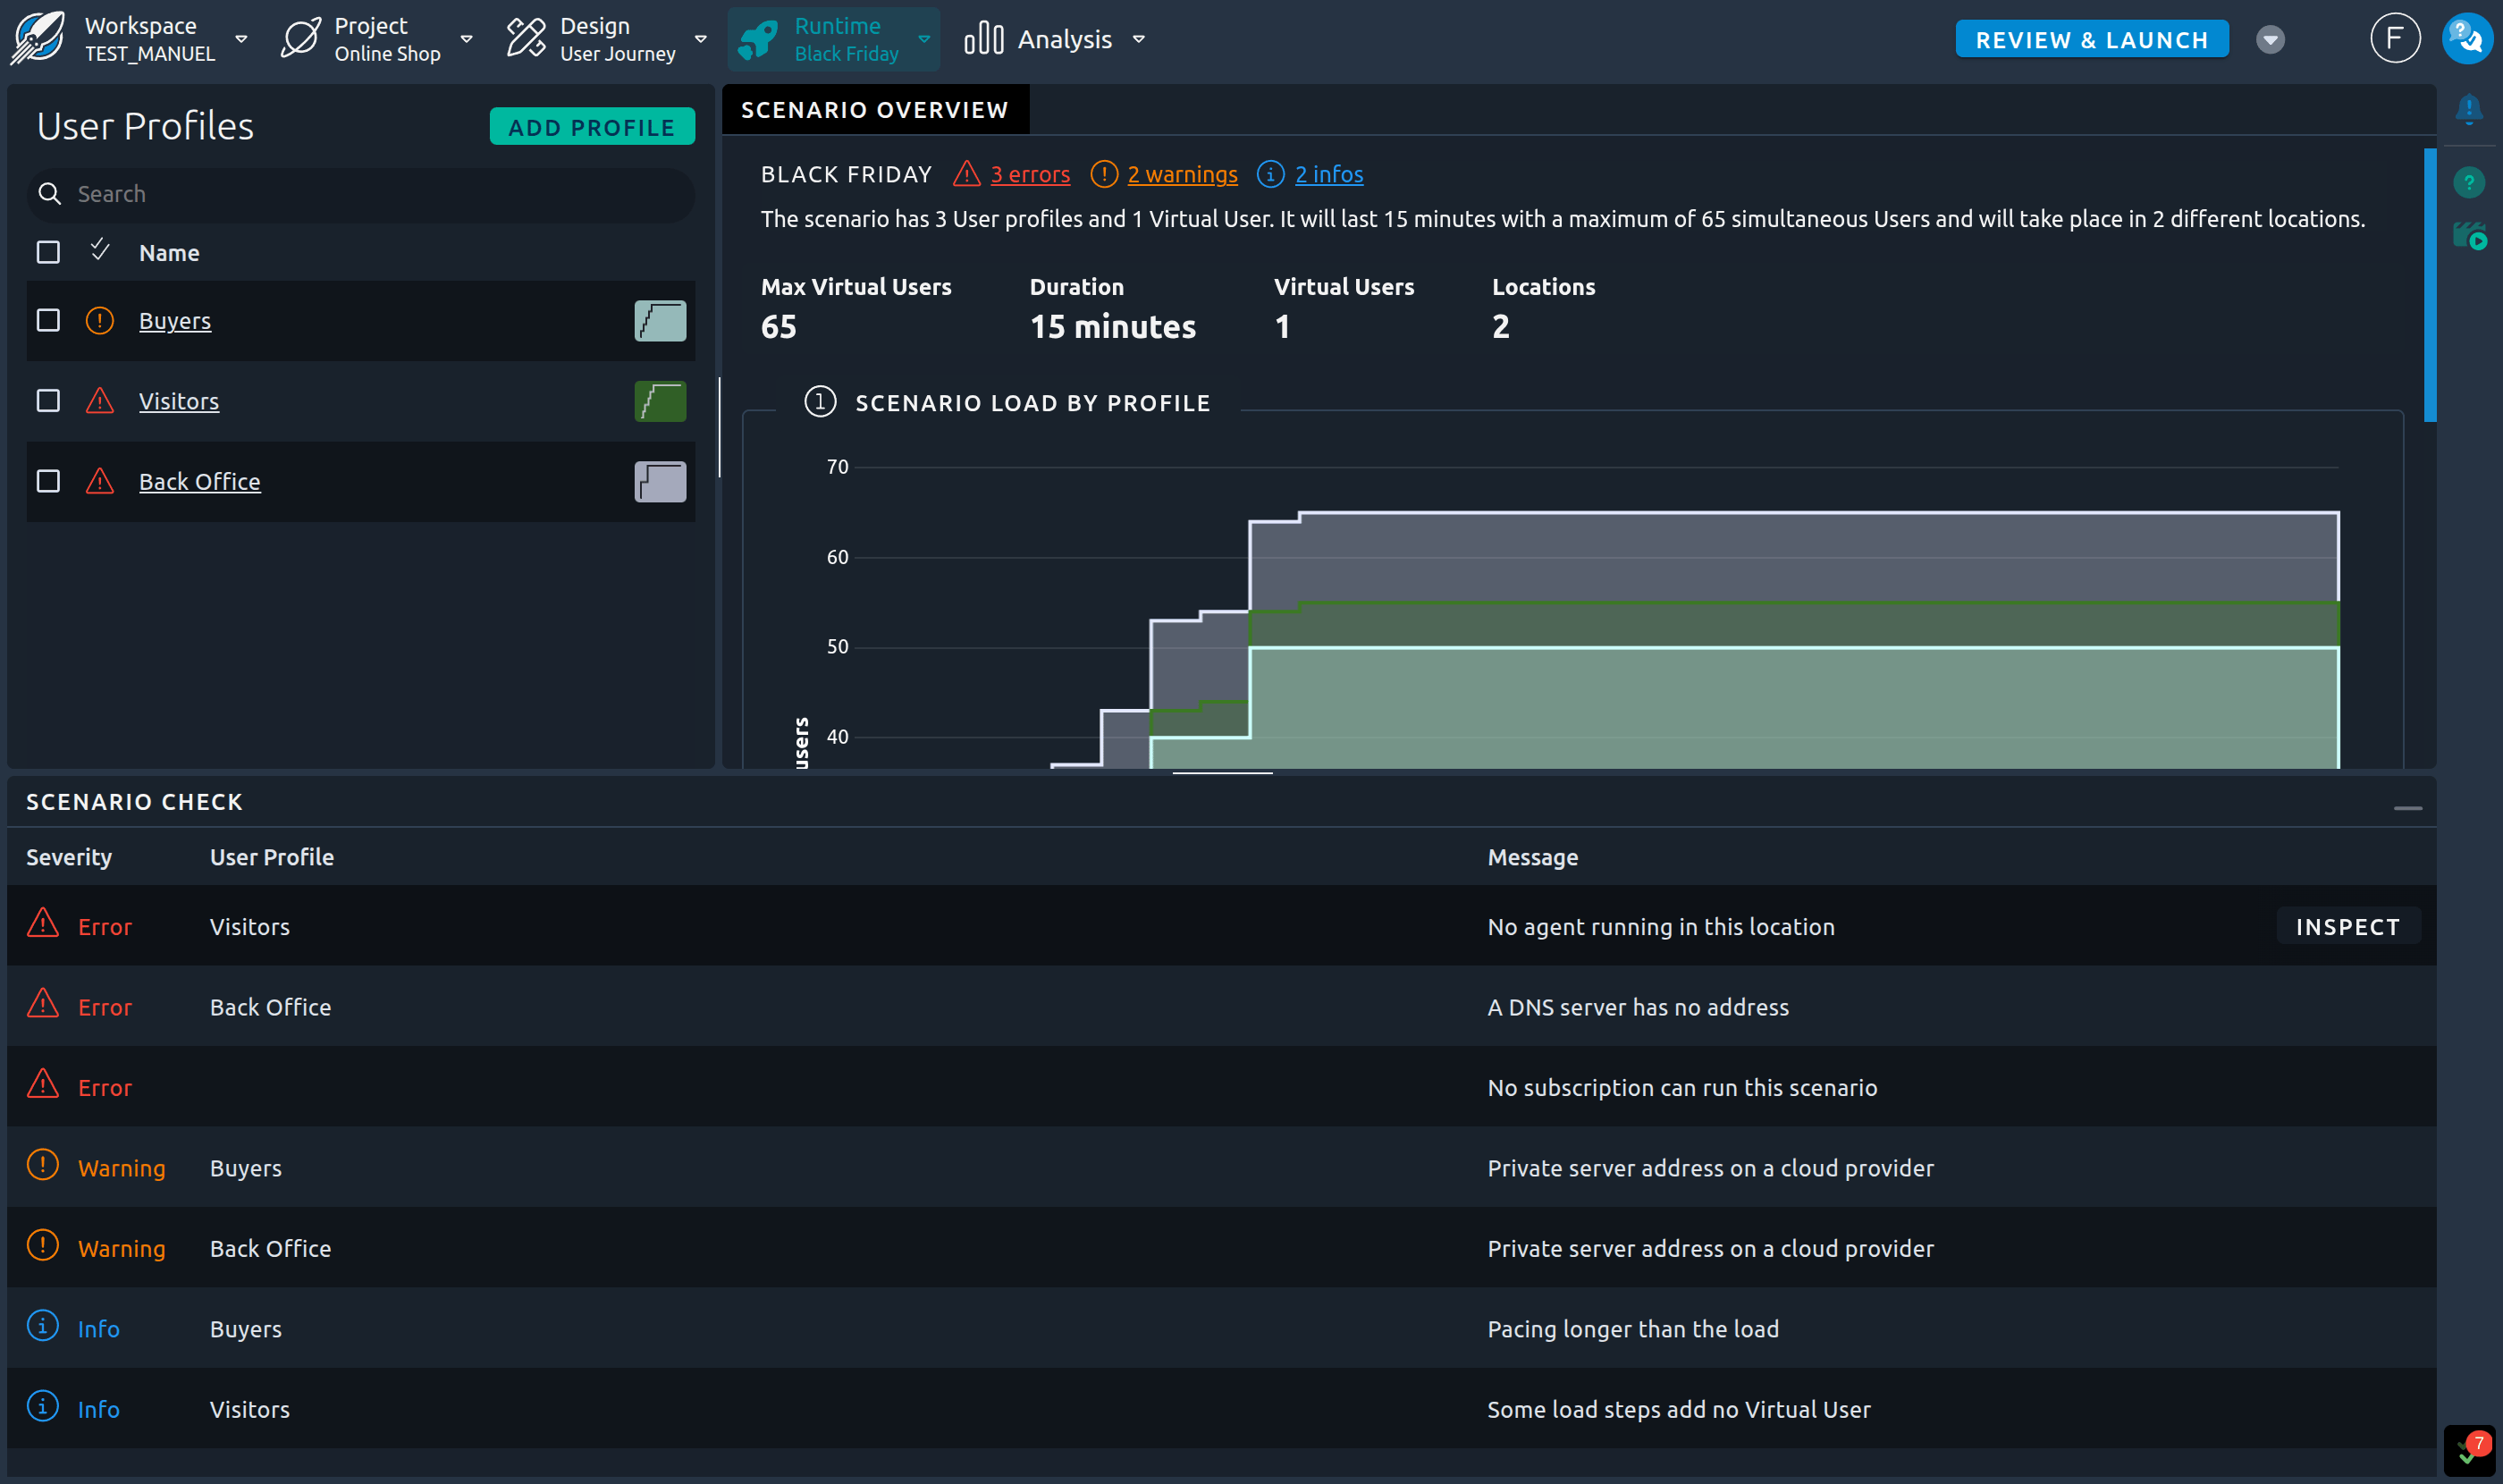The height and width of the screenshot is (1484, 2503).
Task: Click the Project planet icon
Action: click(301, 39)
